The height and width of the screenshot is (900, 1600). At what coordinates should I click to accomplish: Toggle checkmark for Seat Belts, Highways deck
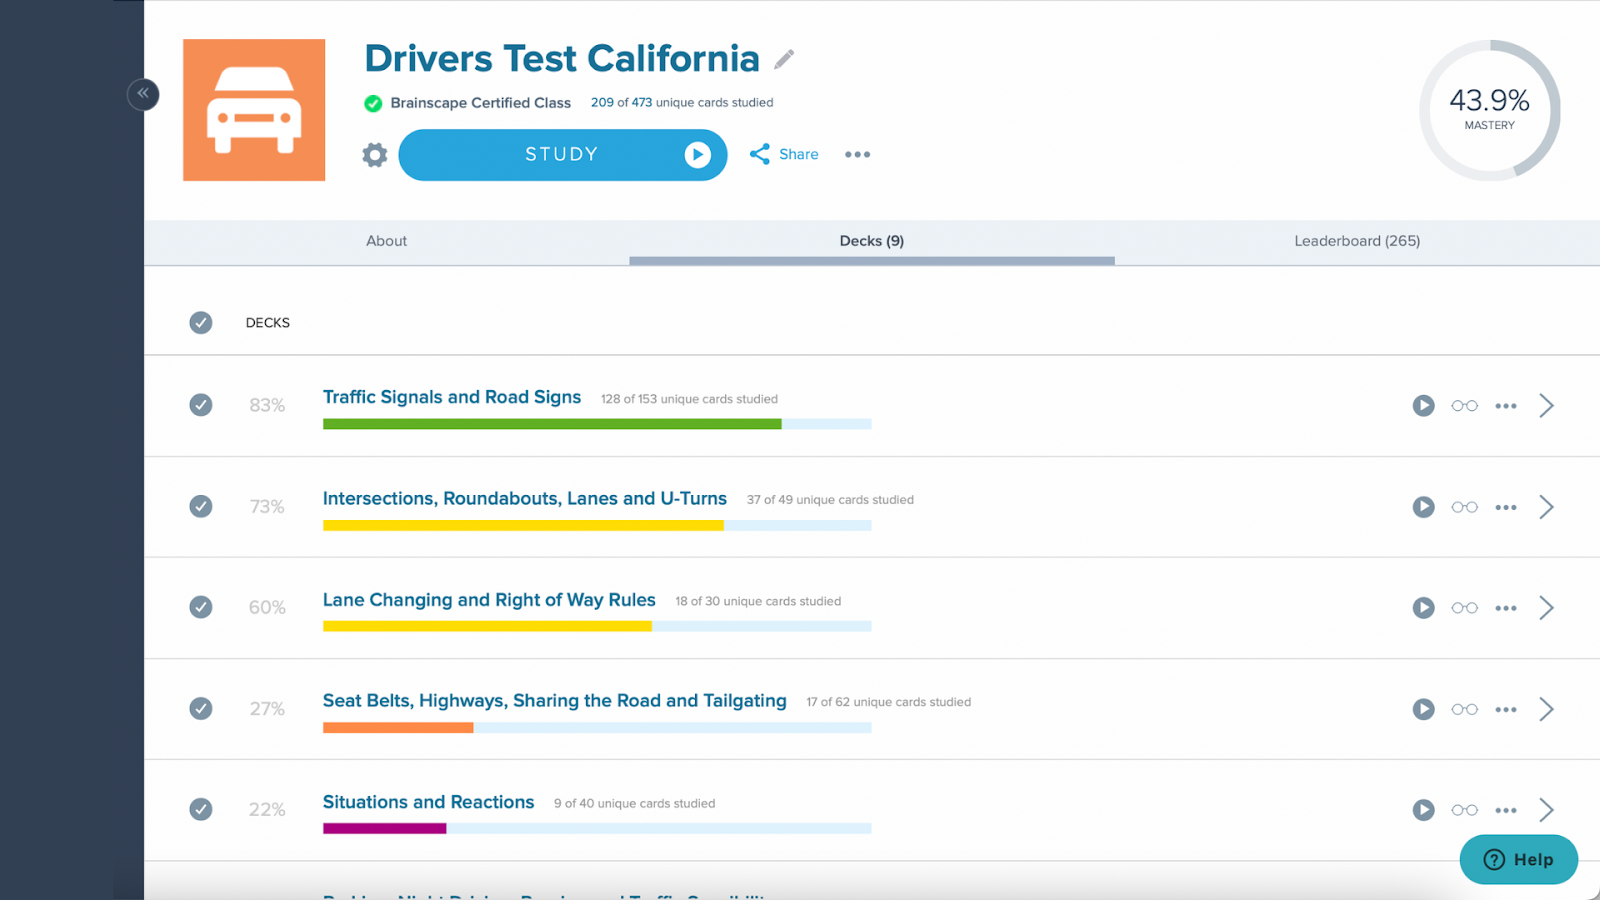pyautogui.click(x=201, y=709)
